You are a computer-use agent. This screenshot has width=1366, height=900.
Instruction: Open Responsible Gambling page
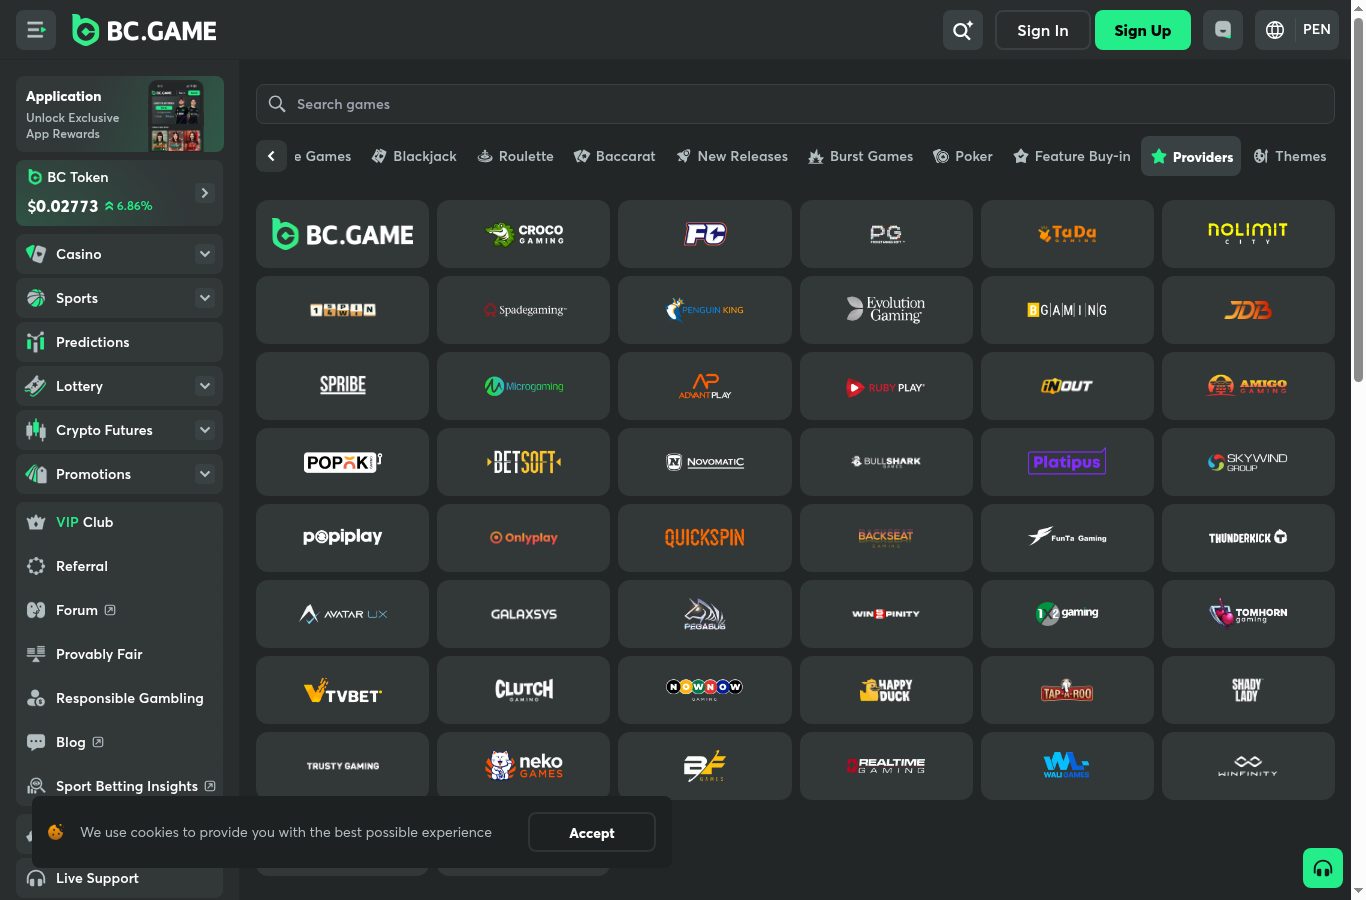tap(119, 698)
